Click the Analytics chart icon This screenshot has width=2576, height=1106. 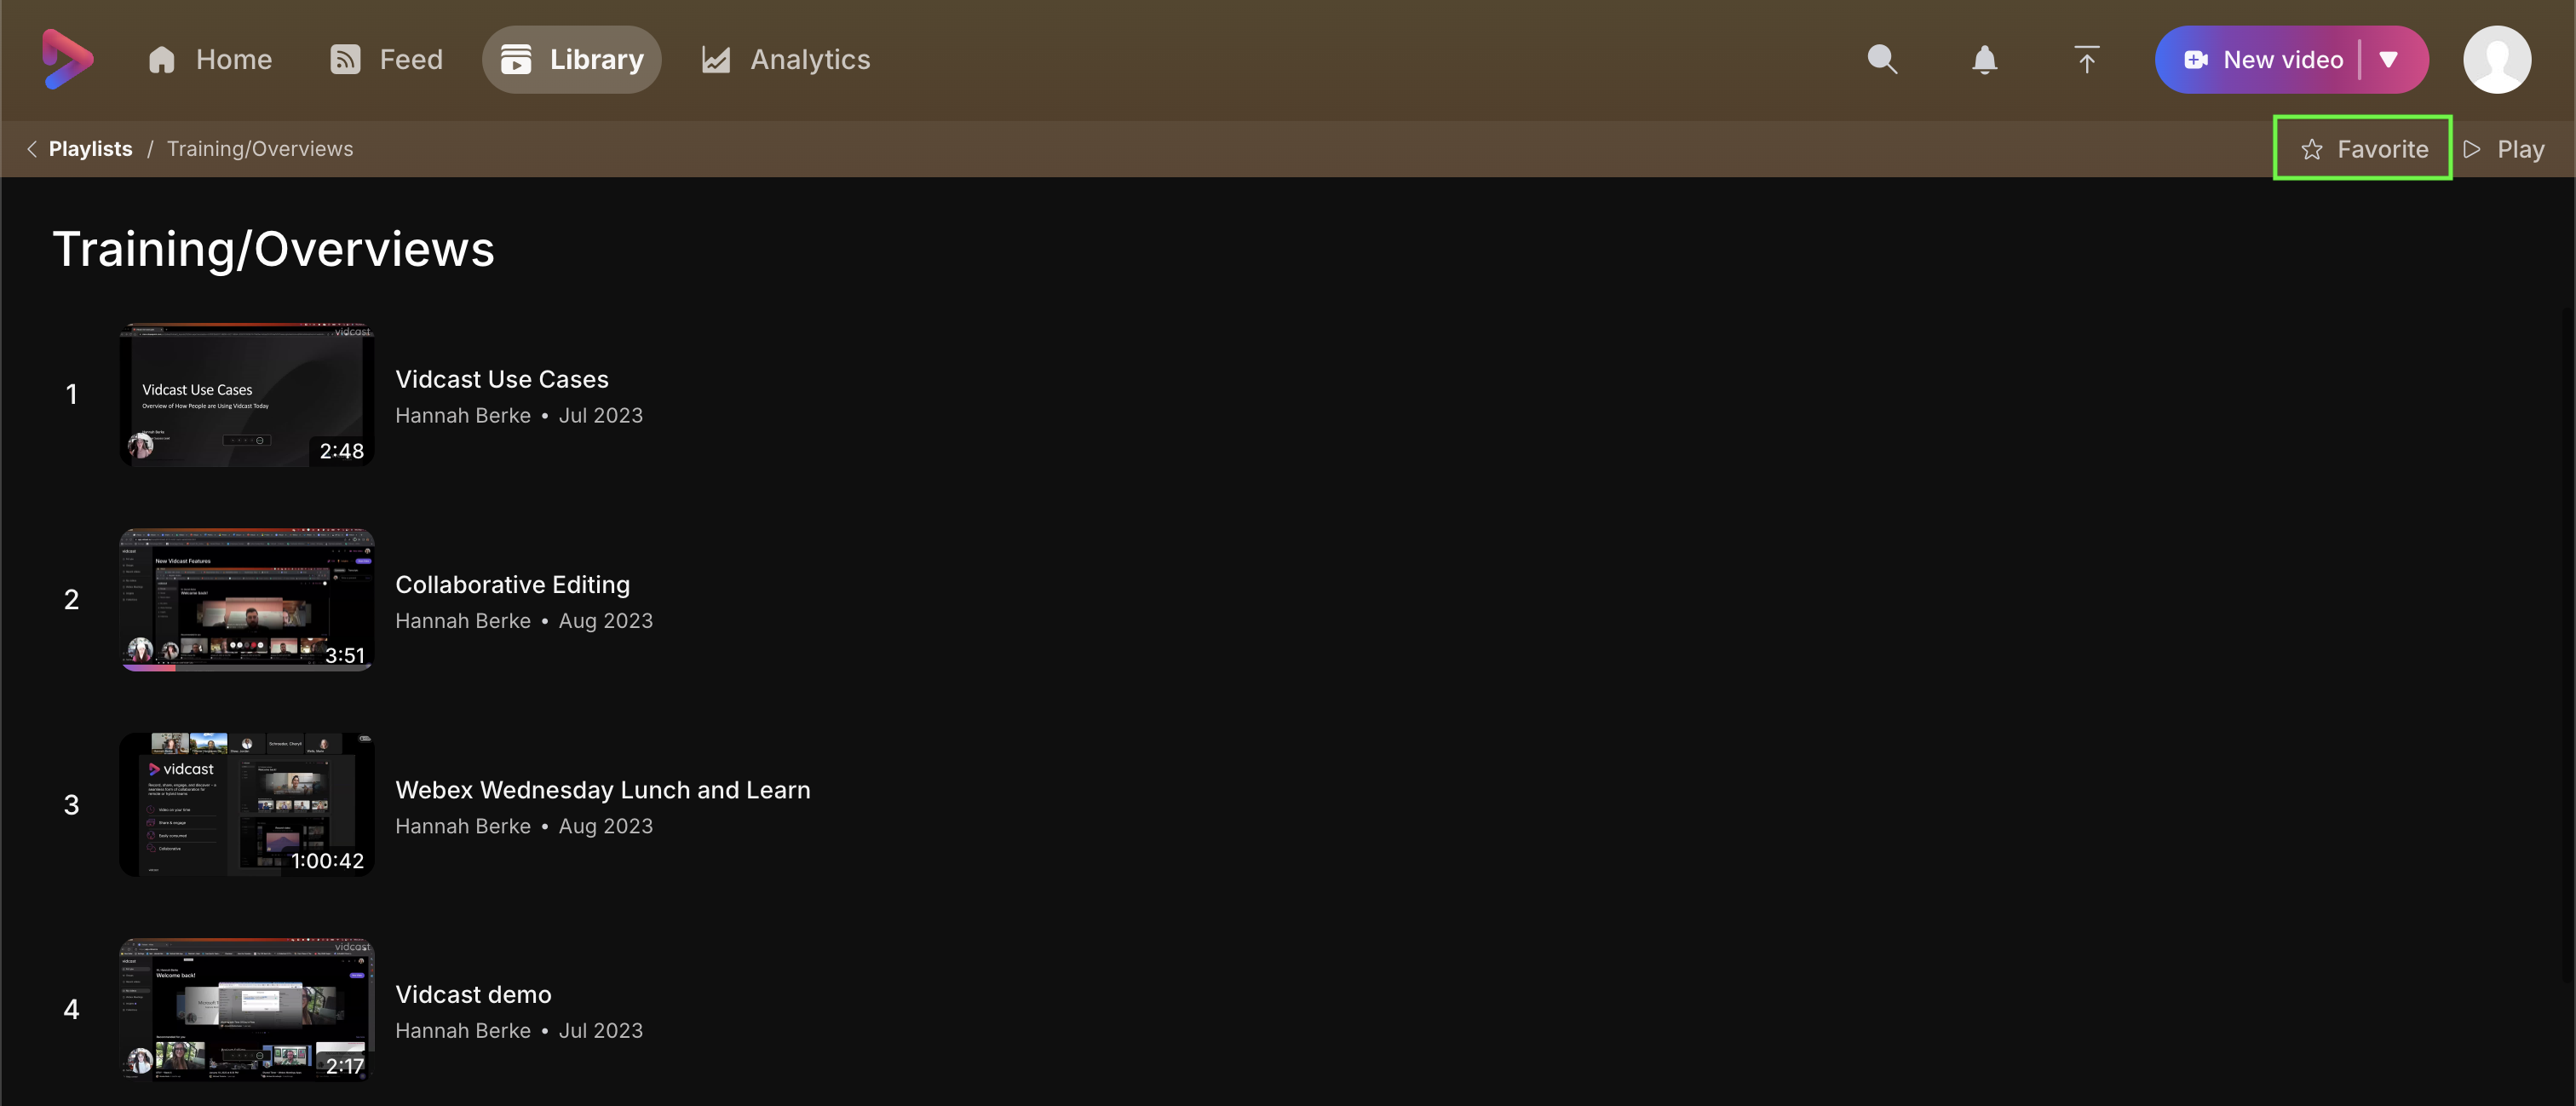coord(716,60)
